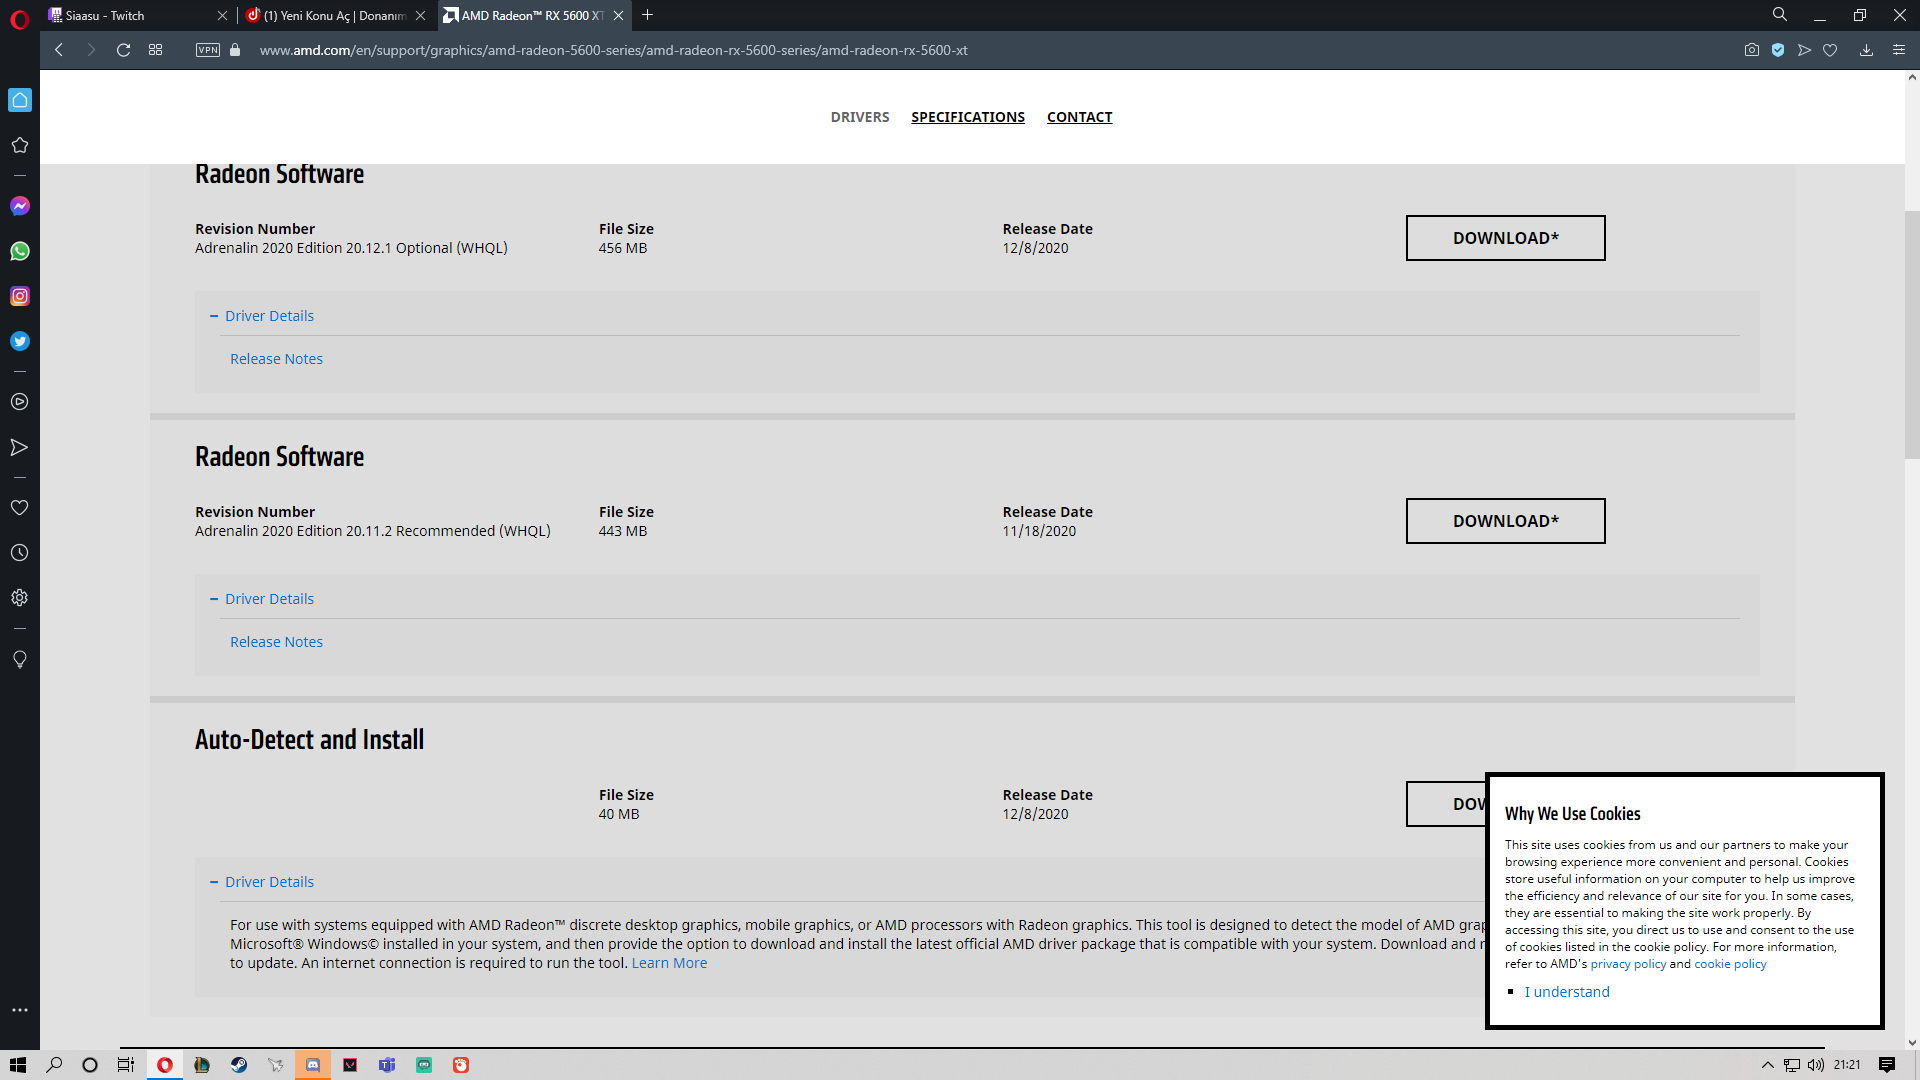Image resolution: width=1920 pixels, height=1080 pixels.
Task: Open Release Notes for 20.12.1 Optional
Action: point(276,359)
